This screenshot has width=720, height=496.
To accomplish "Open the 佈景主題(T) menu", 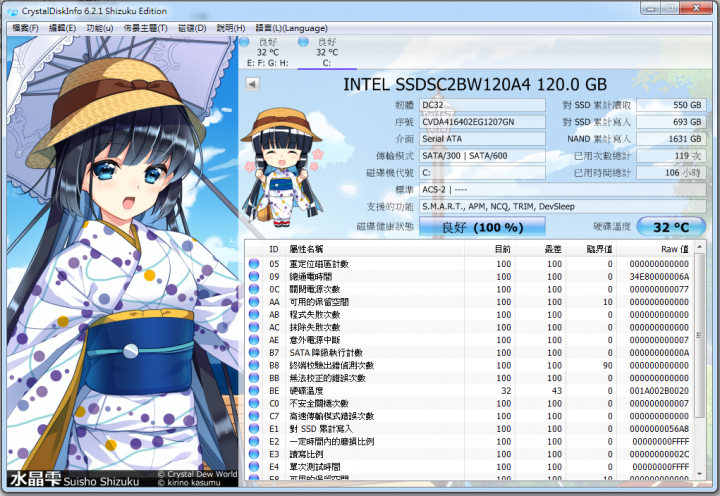I will (x=146, y=28).
